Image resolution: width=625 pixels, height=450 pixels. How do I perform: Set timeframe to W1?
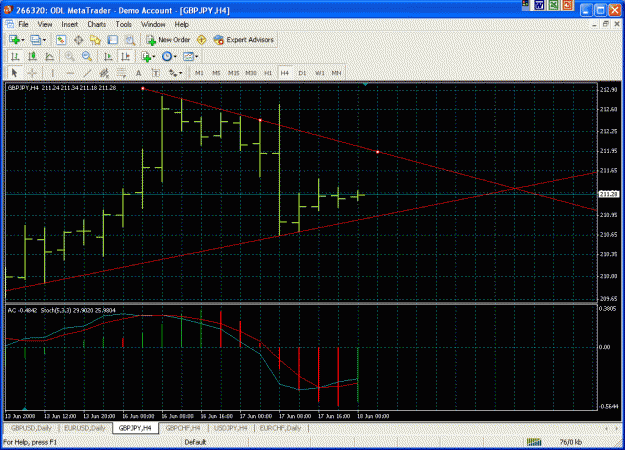point(320,73)
